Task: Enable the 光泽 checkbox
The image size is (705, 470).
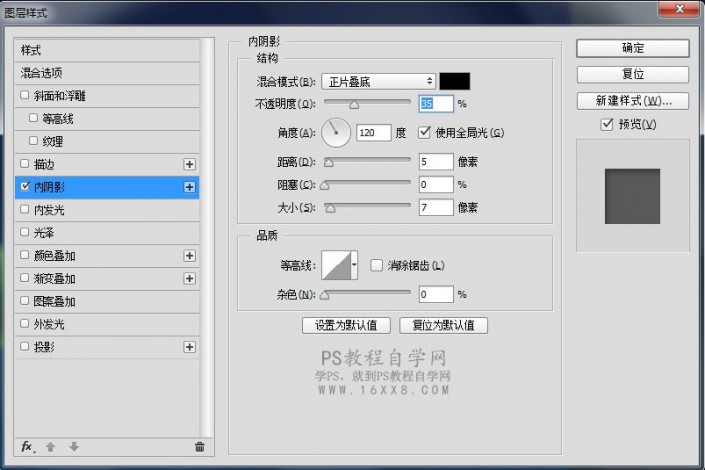Action: point(25,232)
